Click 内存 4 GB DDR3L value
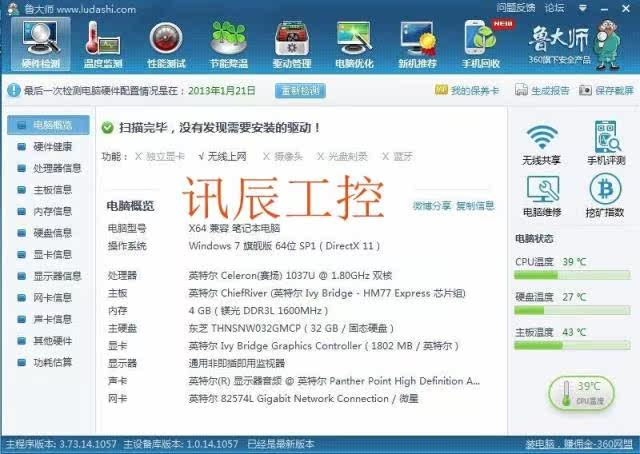This screenshot has height=454, width=640. [x=258, y=311]
